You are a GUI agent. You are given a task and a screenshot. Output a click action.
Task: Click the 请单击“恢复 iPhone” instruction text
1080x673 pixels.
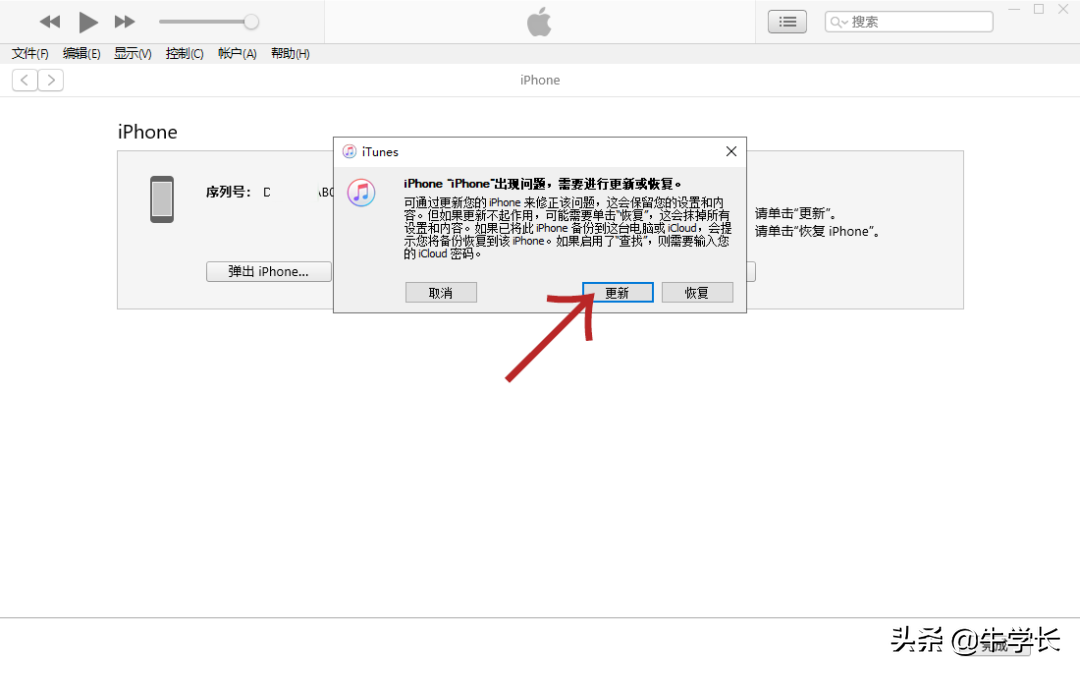point(818,231)
